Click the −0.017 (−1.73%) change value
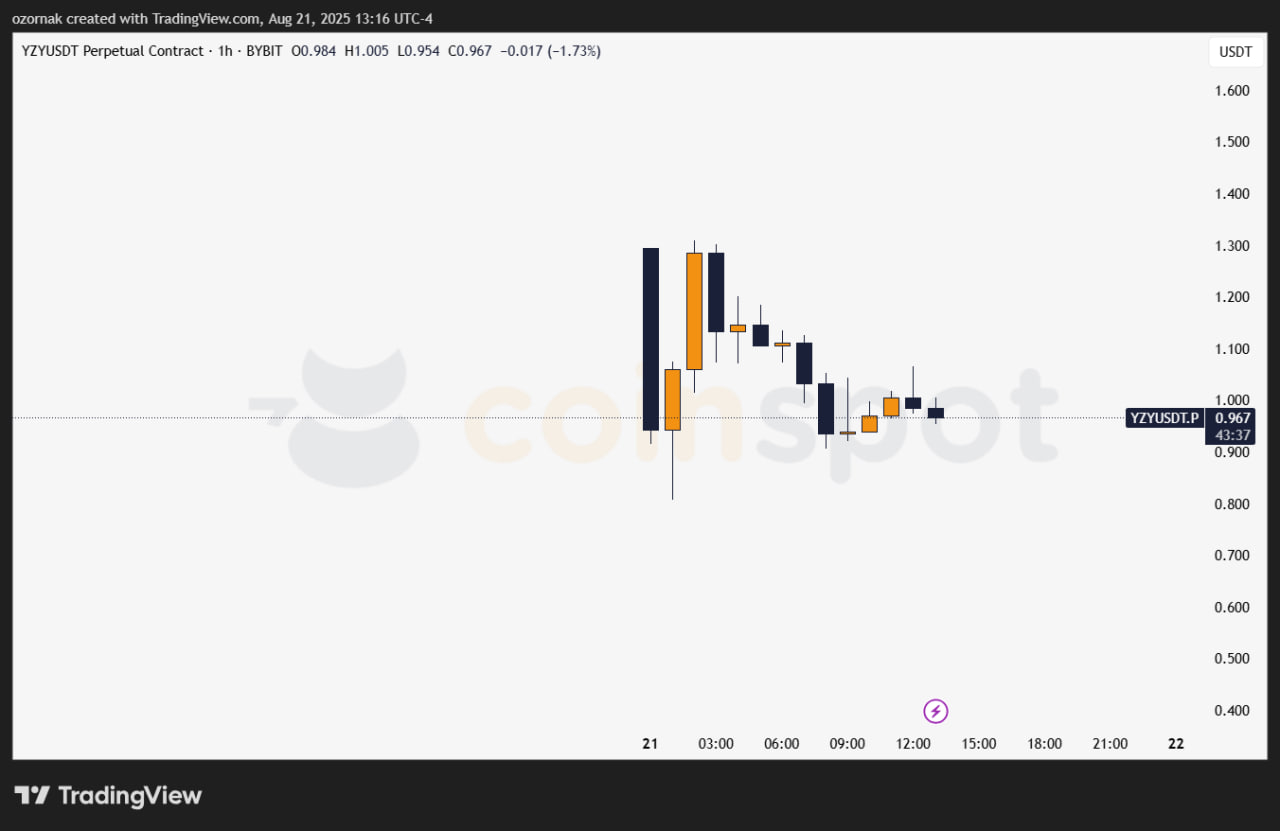This screenshot has height=831, width=1280. (x=548, y=51)
